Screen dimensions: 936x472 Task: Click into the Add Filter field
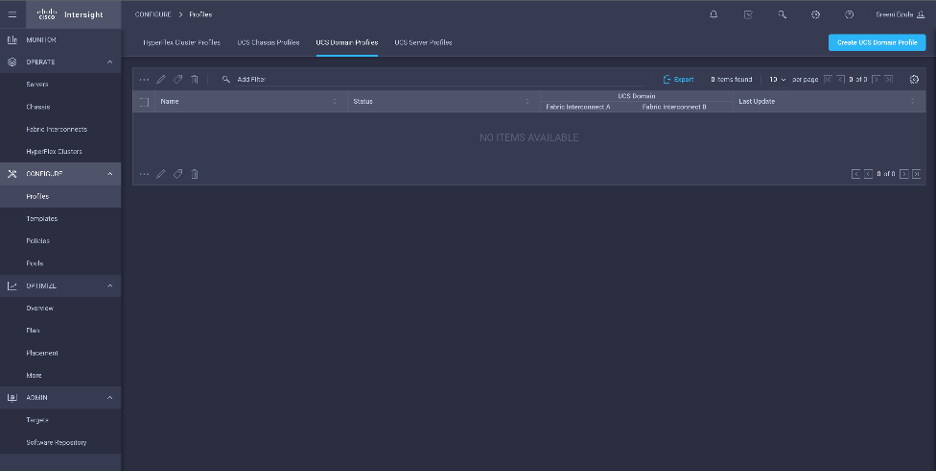coord(442,79)
